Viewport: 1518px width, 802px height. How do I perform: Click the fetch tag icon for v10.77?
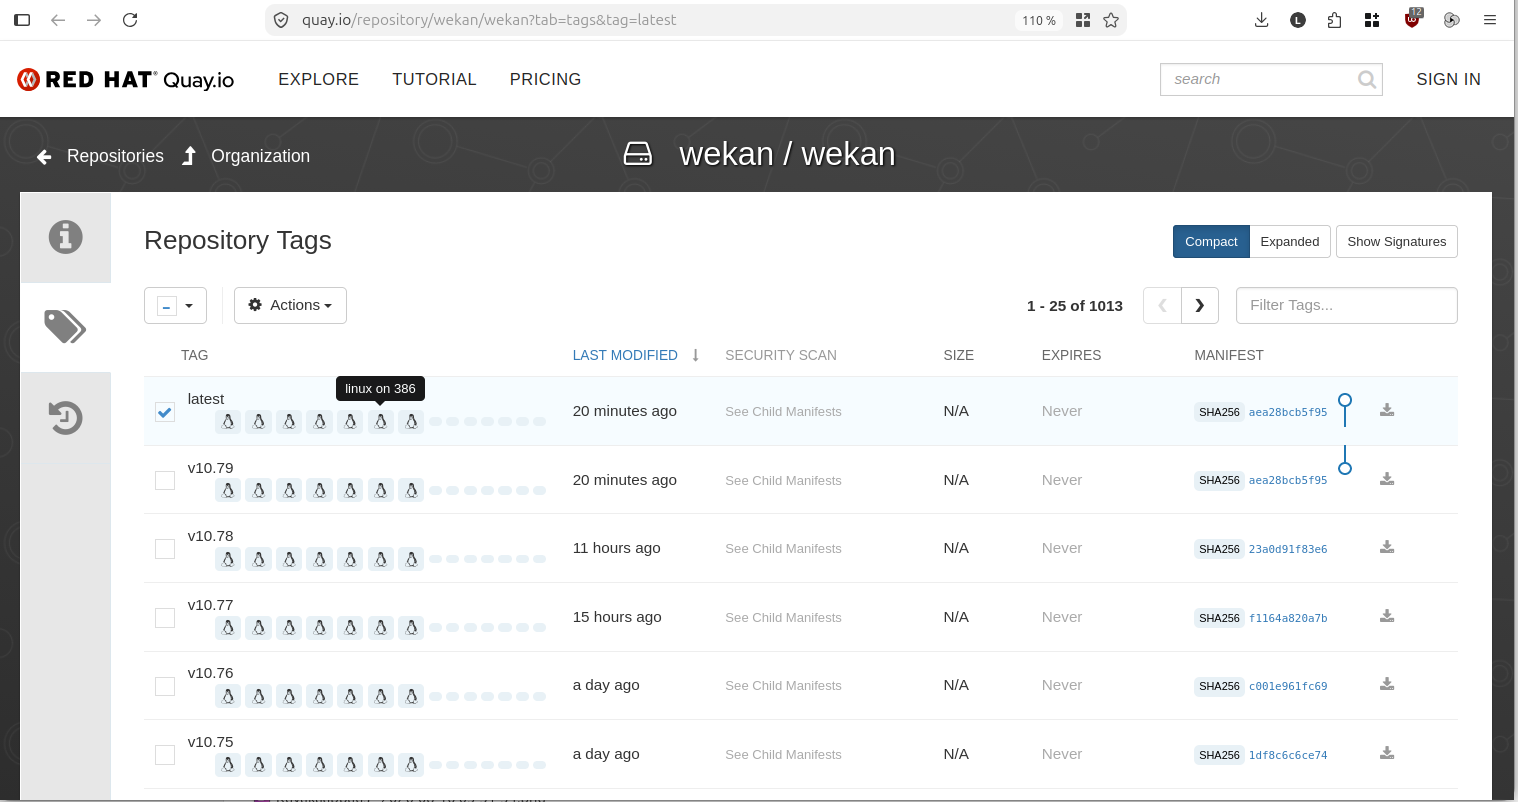1387,616
